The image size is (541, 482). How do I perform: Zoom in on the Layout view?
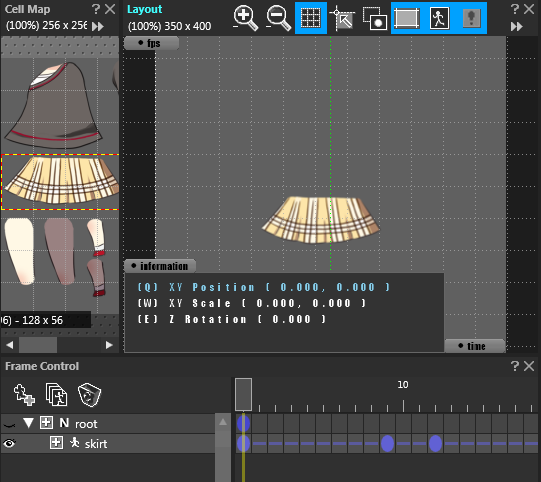point(245,18)
